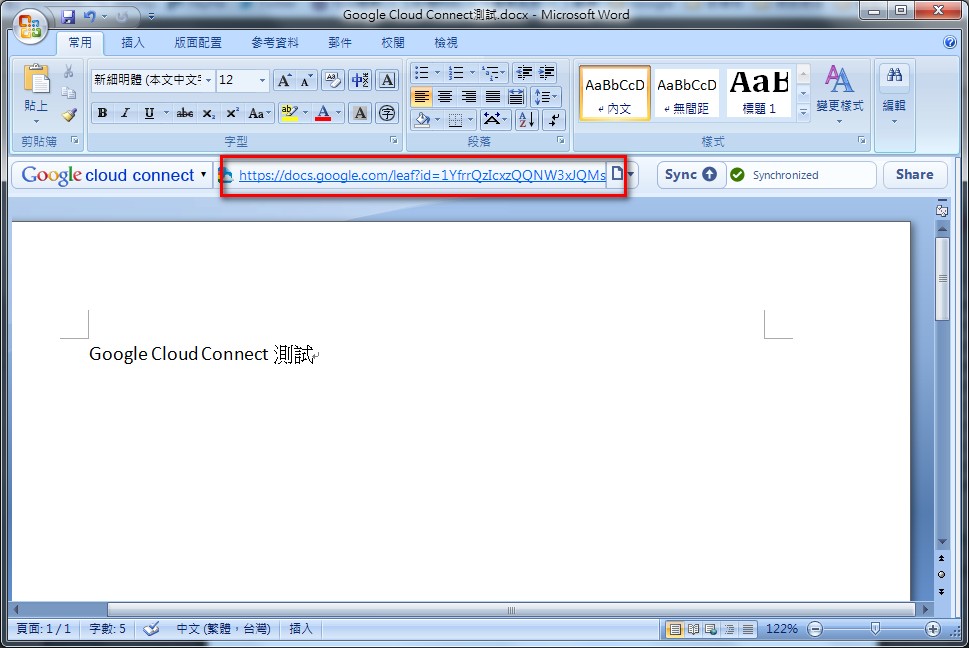Image resolution: width=969 pixels, height=648 pixels.
Task: Apply text highlight color
Action: pyautogui.click(x=289, y=113)
